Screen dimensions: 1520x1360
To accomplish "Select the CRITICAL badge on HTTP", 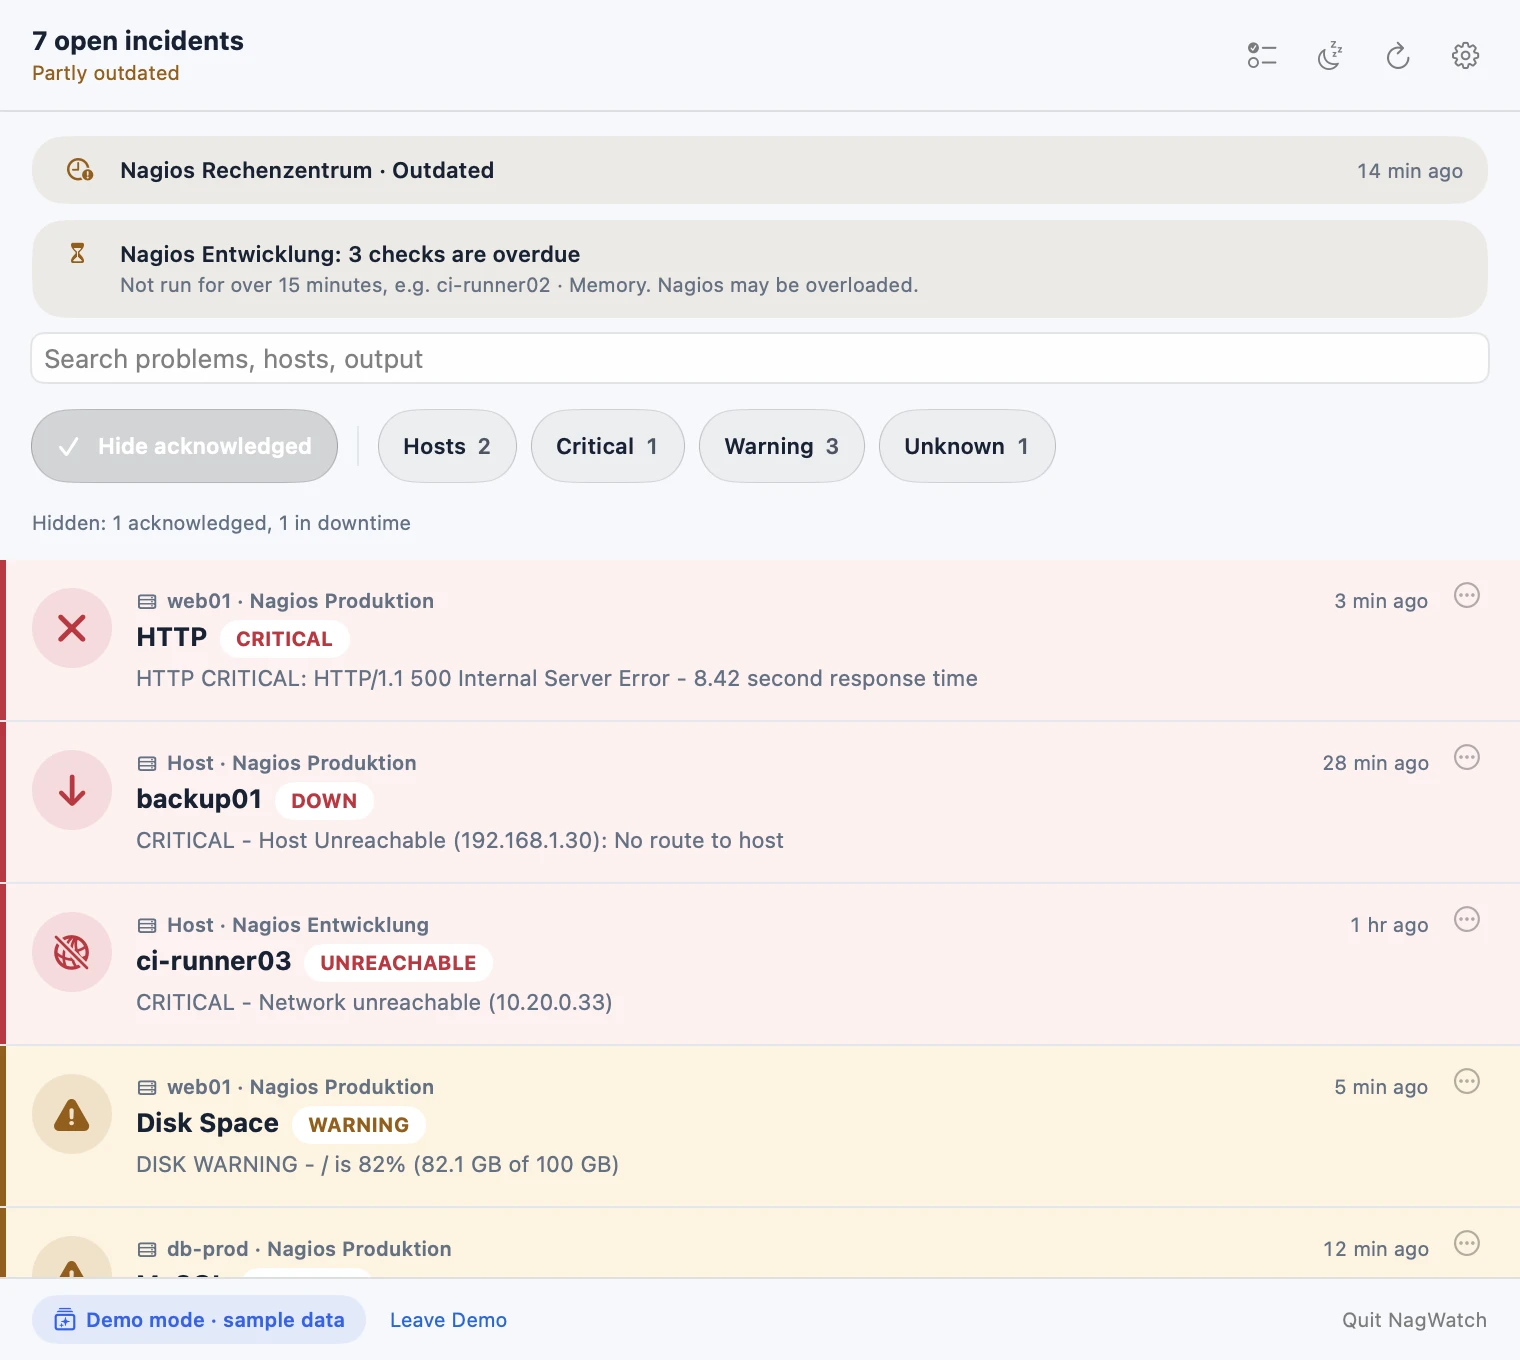I will (284, 639).
